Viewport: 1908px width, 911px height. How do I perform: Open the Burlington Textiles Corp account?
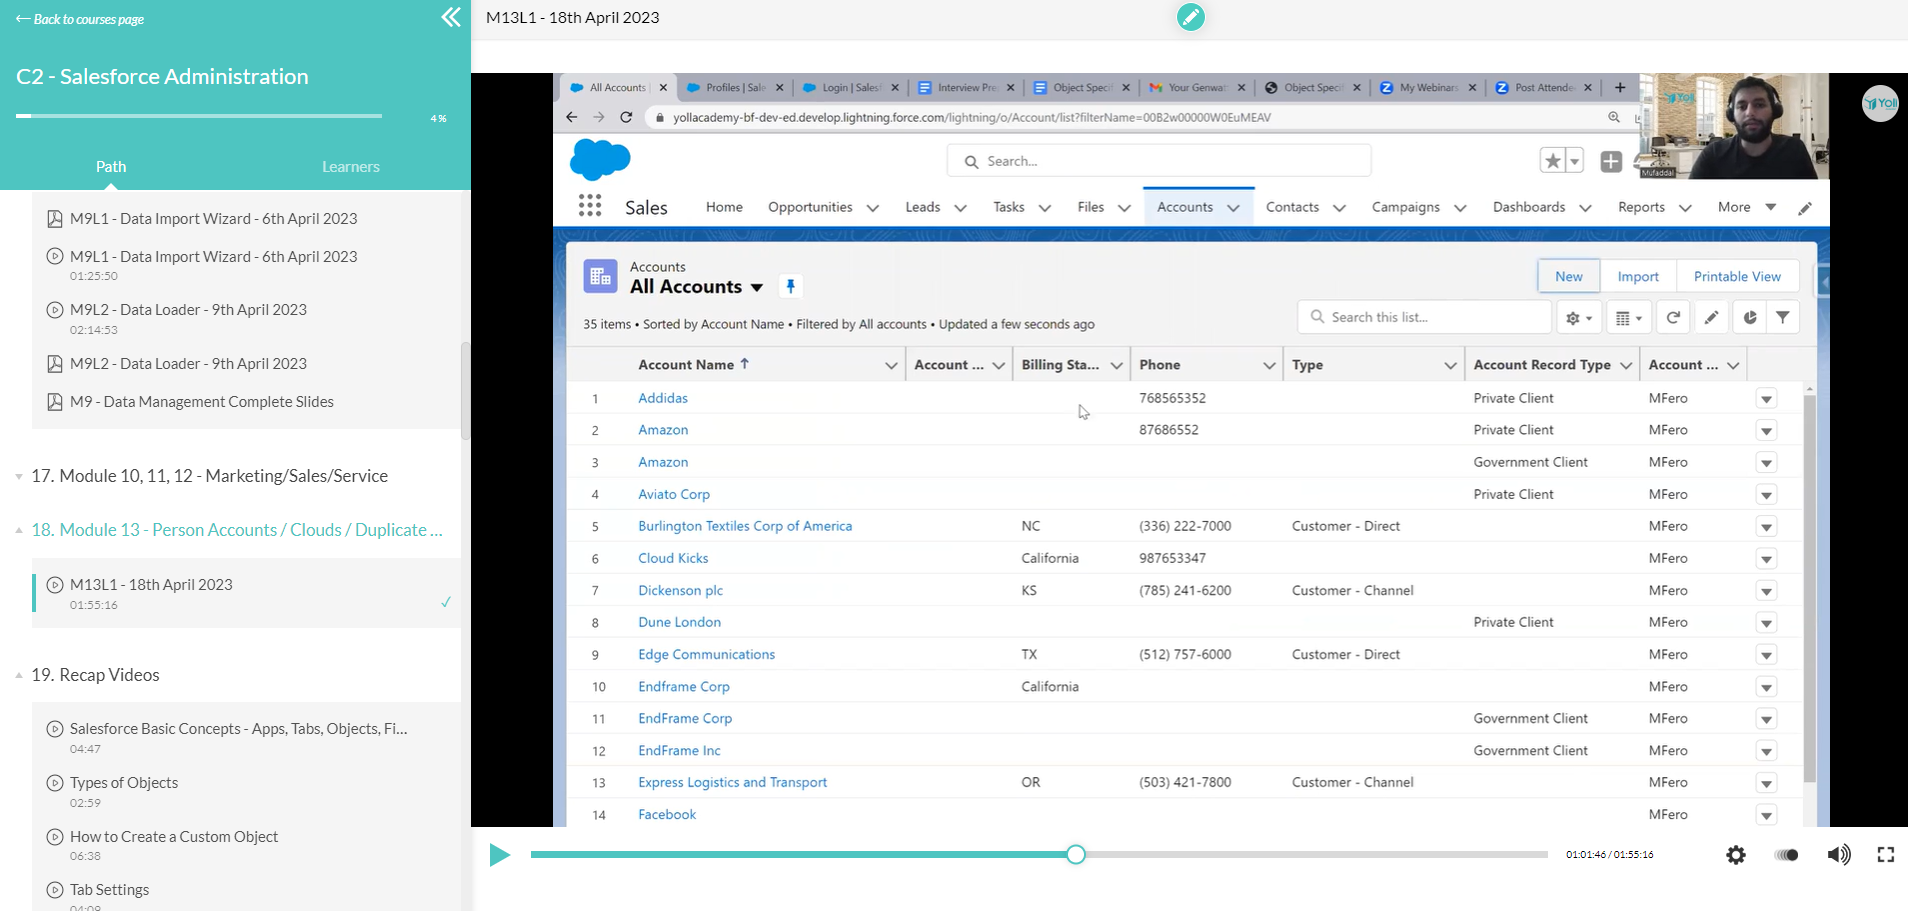(x=745, y=526)
